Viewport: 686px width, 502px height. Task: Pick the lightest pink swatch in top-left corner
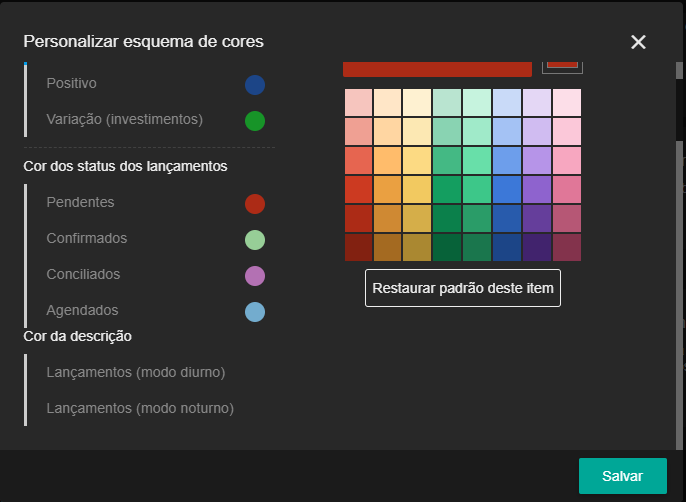coord(359,103)
